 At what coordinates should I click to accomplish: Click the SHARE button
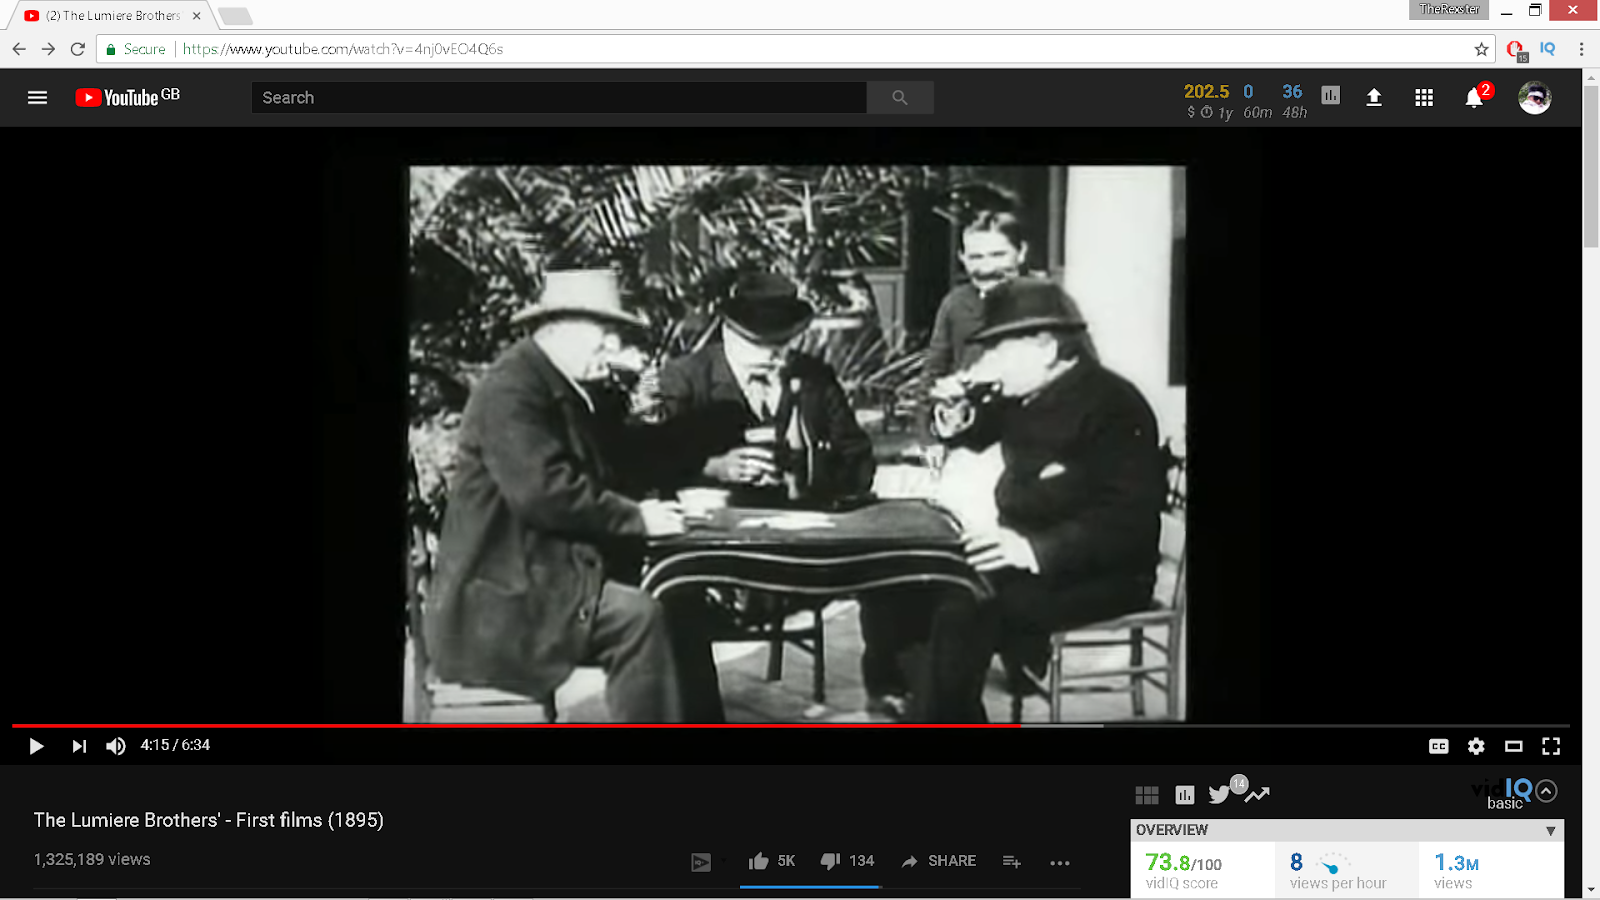(938, 861)
